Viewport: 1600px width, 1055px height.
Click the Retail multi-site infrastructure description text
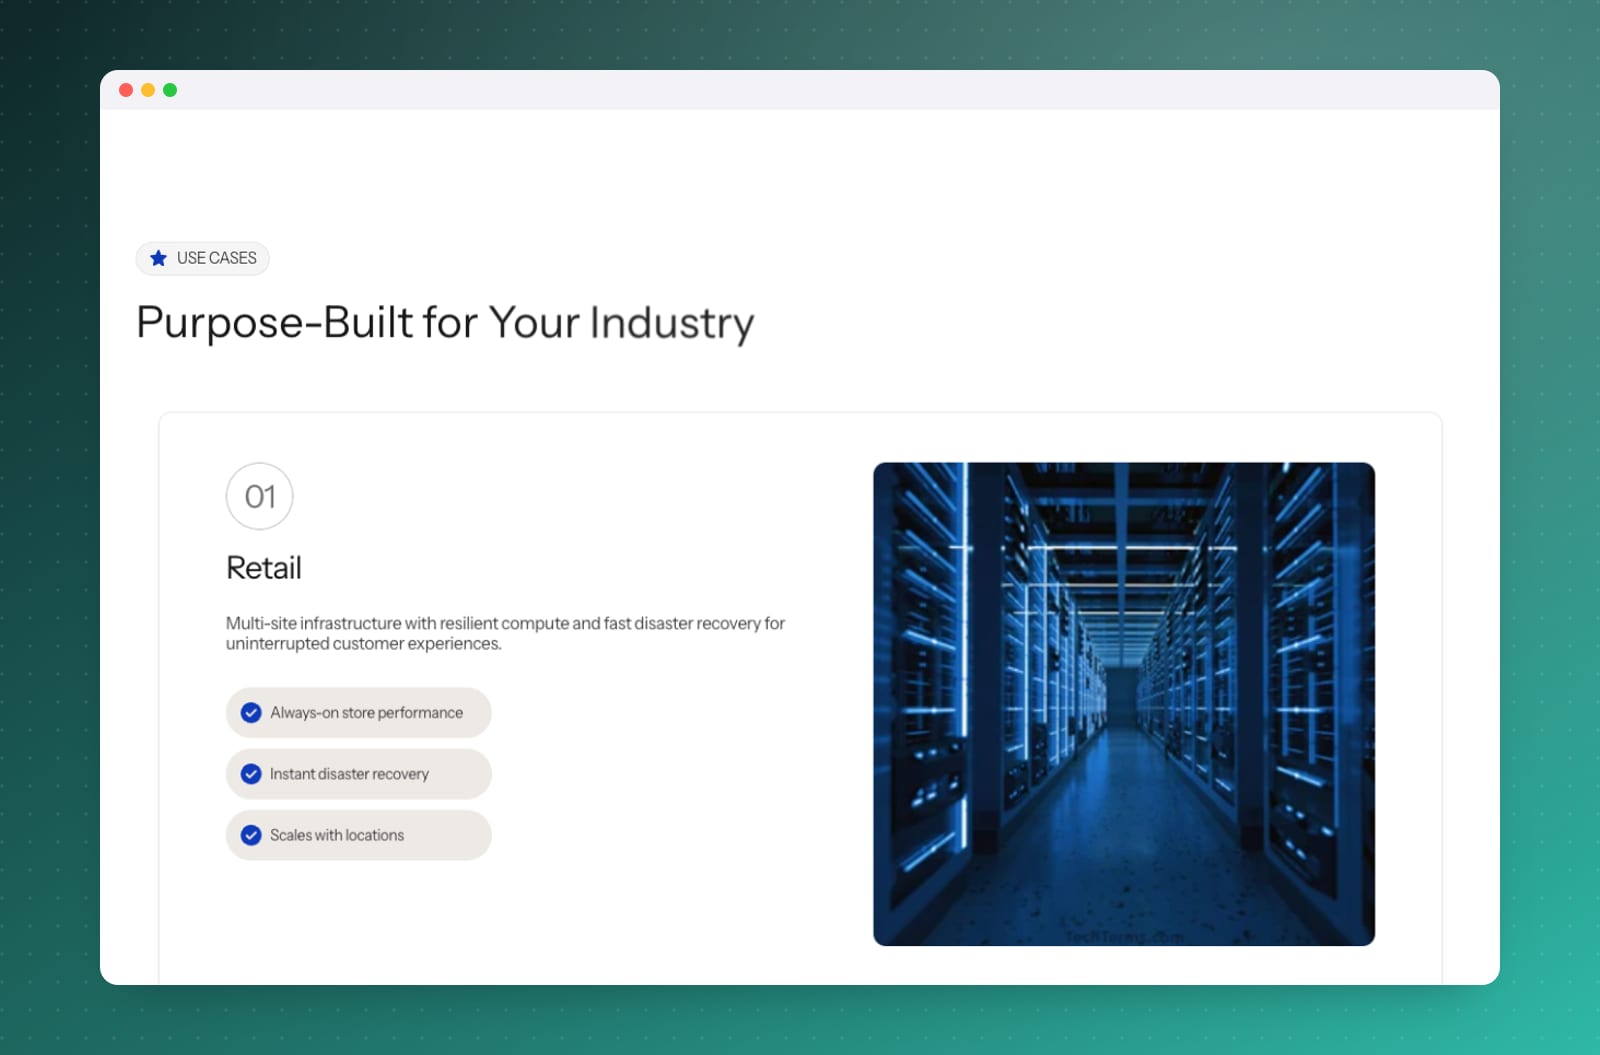pyautogui.click(x=505, y=633)
